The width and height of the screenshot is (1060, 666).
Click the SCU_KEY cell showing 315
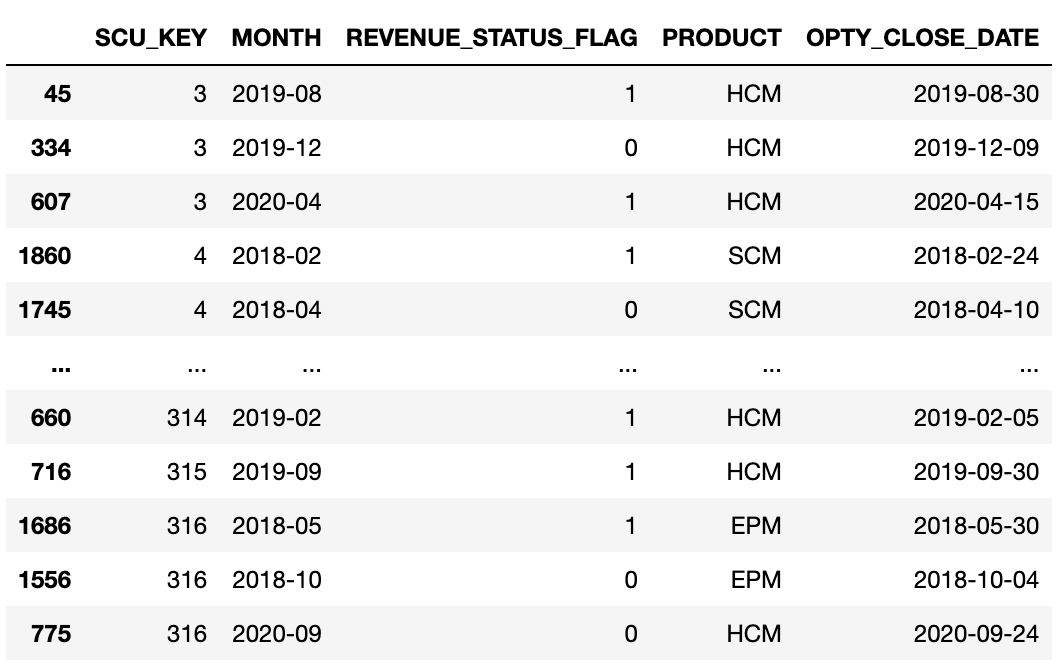(187, 471)
